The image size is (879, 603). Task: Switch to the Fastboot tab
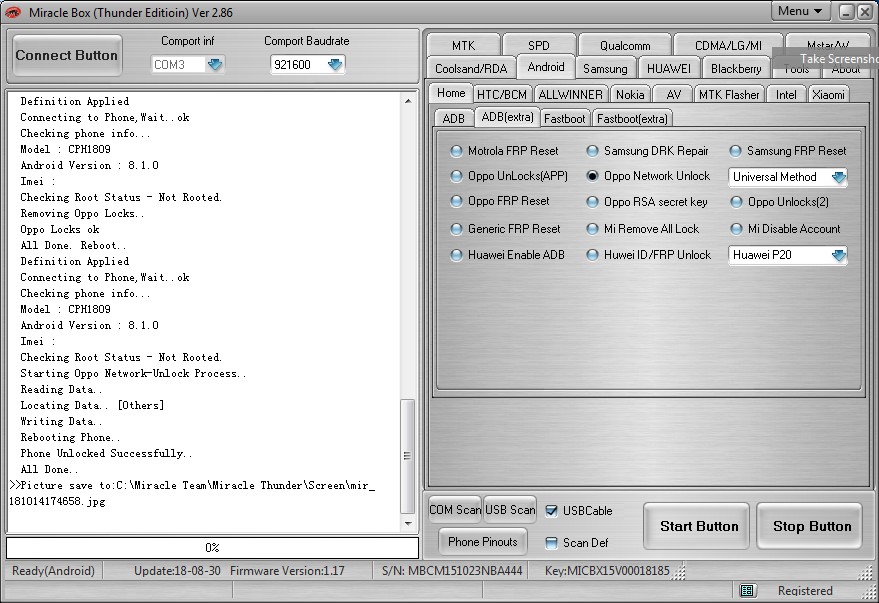(x=565, y=119)
